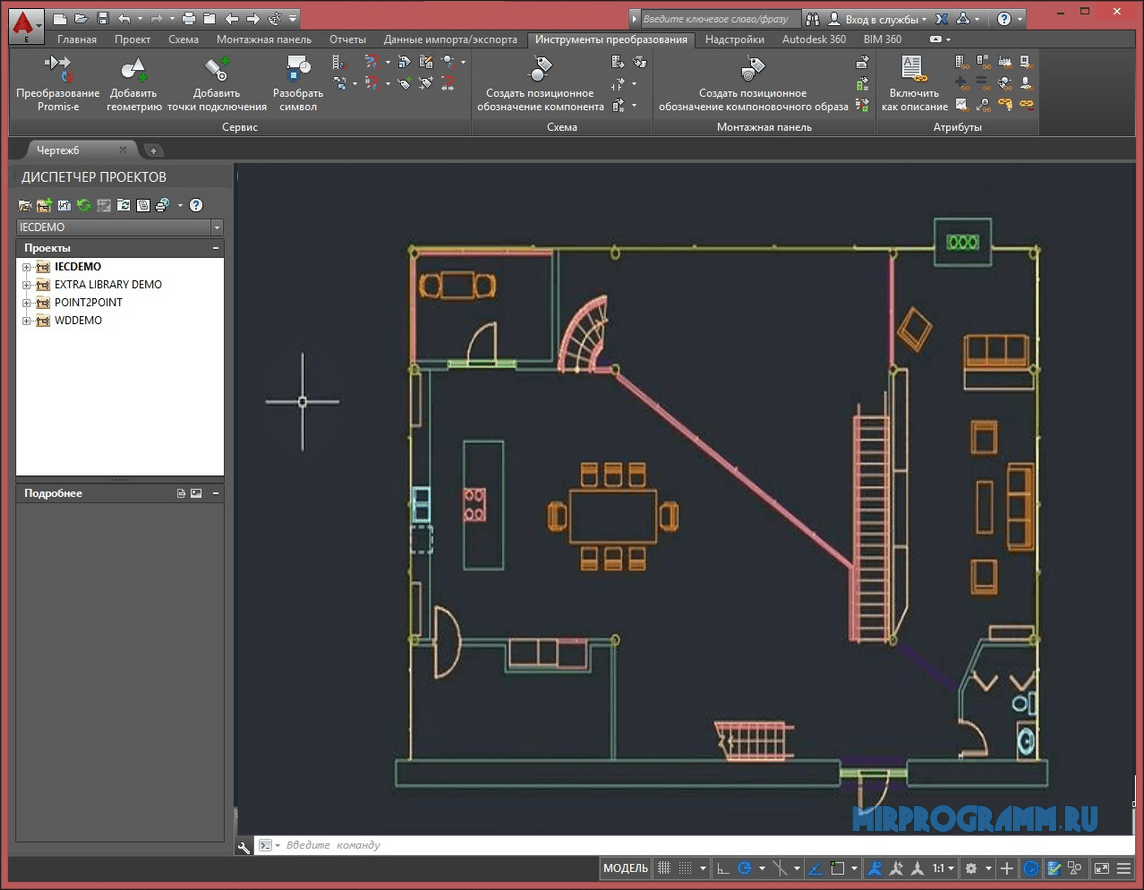Click Вход в службы sign-in button
This screenshot has height=890, width=1144.
click(x=877, y=19)
